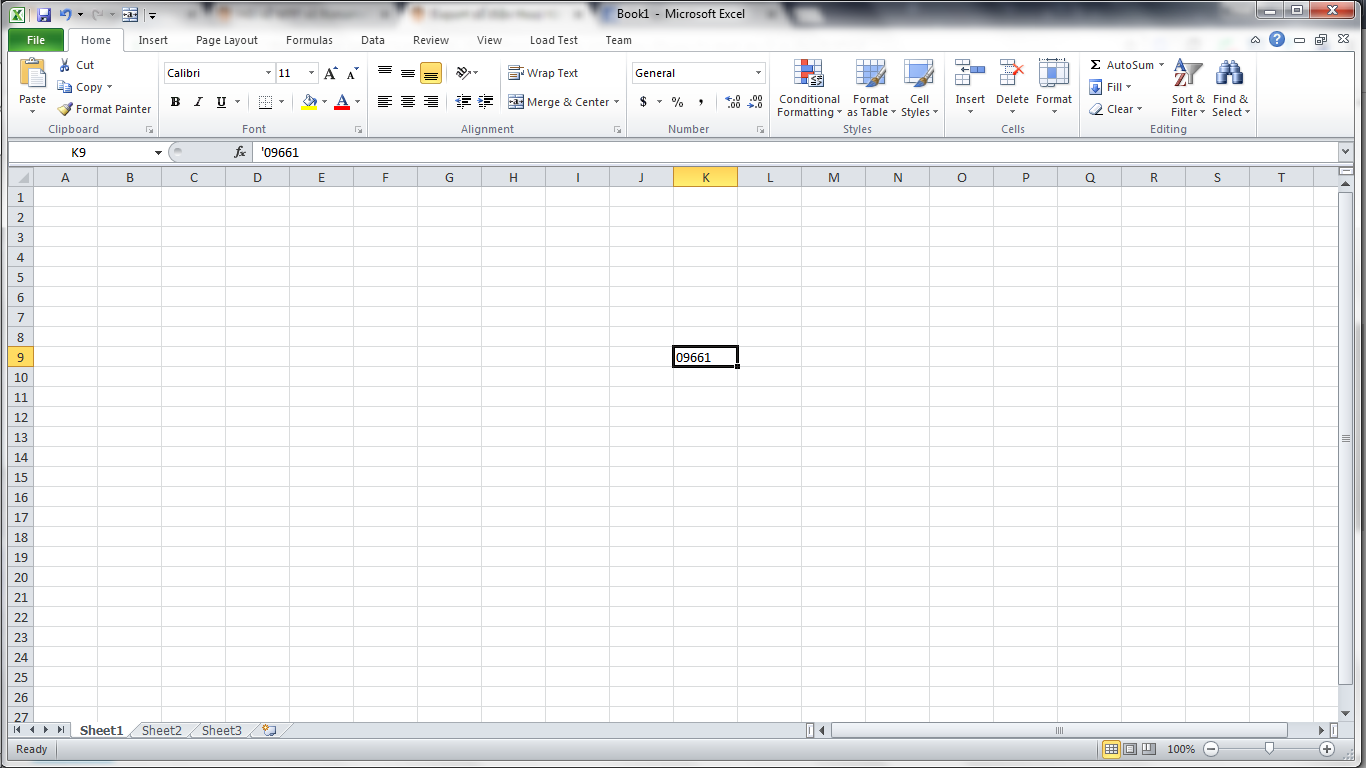Expand the Calibri font name dropdown
The image size is (1366, 768).
pyautogui.click(x=268, y=73)
